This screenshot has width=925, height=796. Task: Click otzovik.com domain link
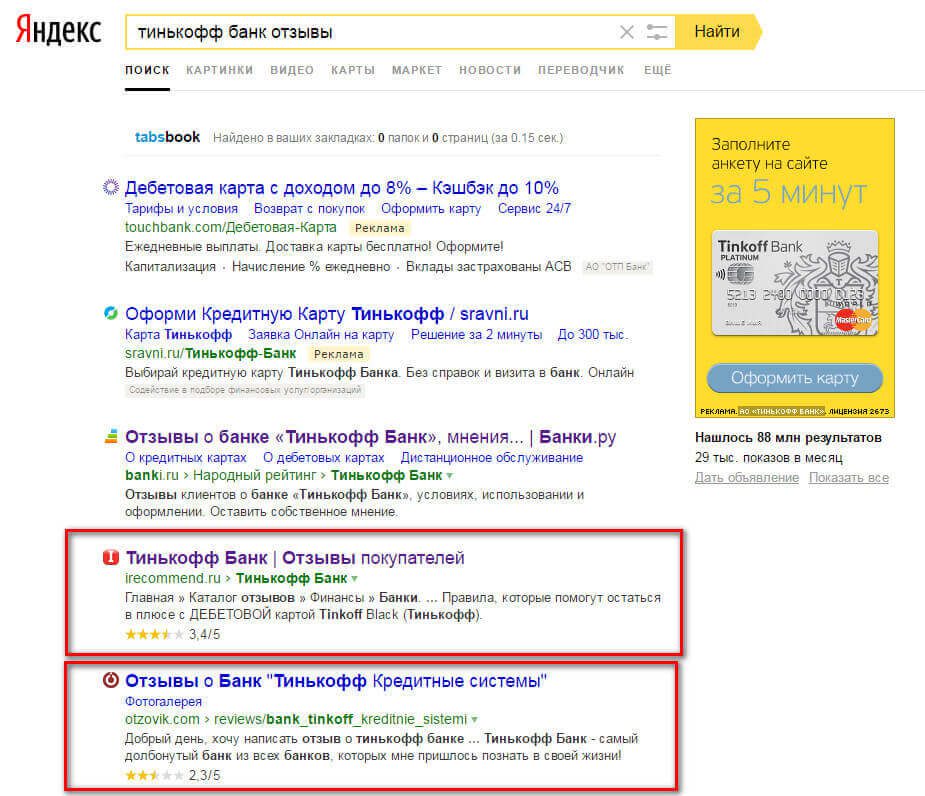162,719
